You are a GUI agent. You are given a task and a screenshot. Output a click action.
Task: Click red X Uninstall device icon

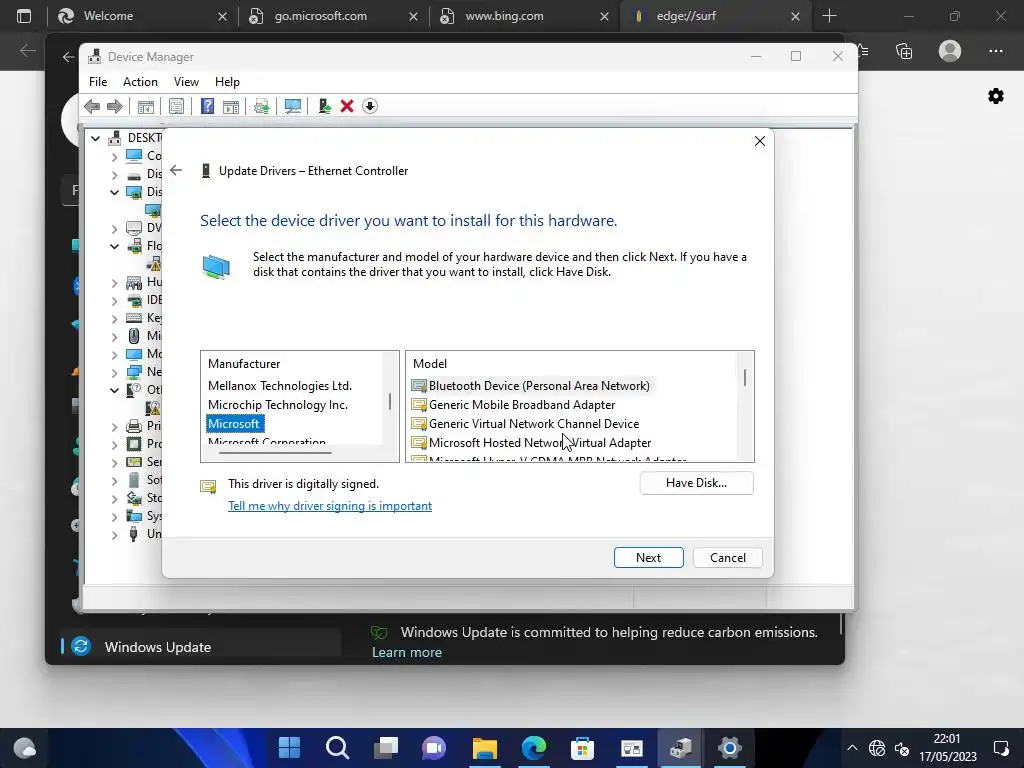point(347,106)
